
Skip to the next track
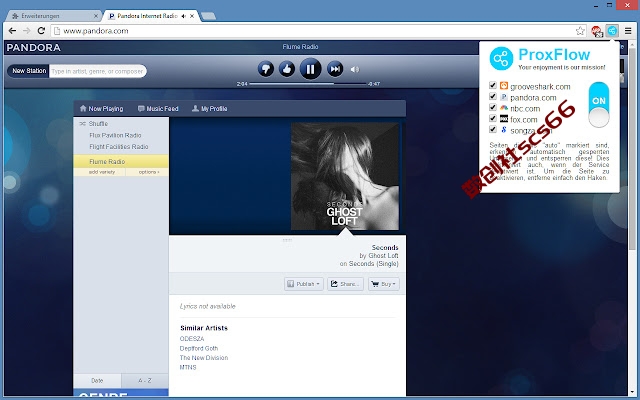coord(335,69)
